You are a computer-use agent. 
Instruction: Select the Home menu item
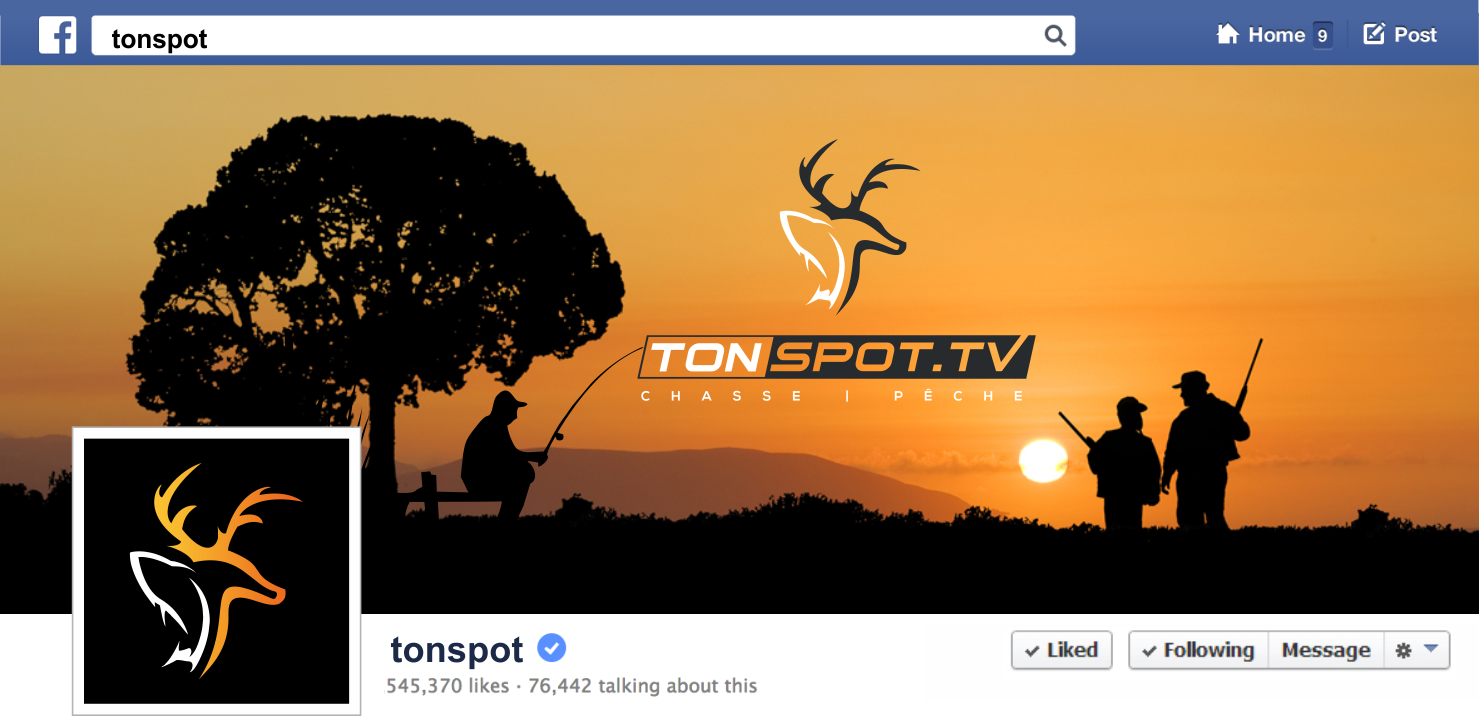pos(1274,35)
